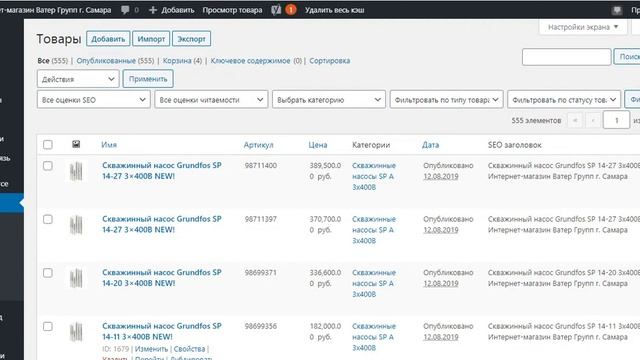The width and height of the screenshot is (640, 360).
Task: Check the box for product 98699371
Action: (x=48, y=273)
